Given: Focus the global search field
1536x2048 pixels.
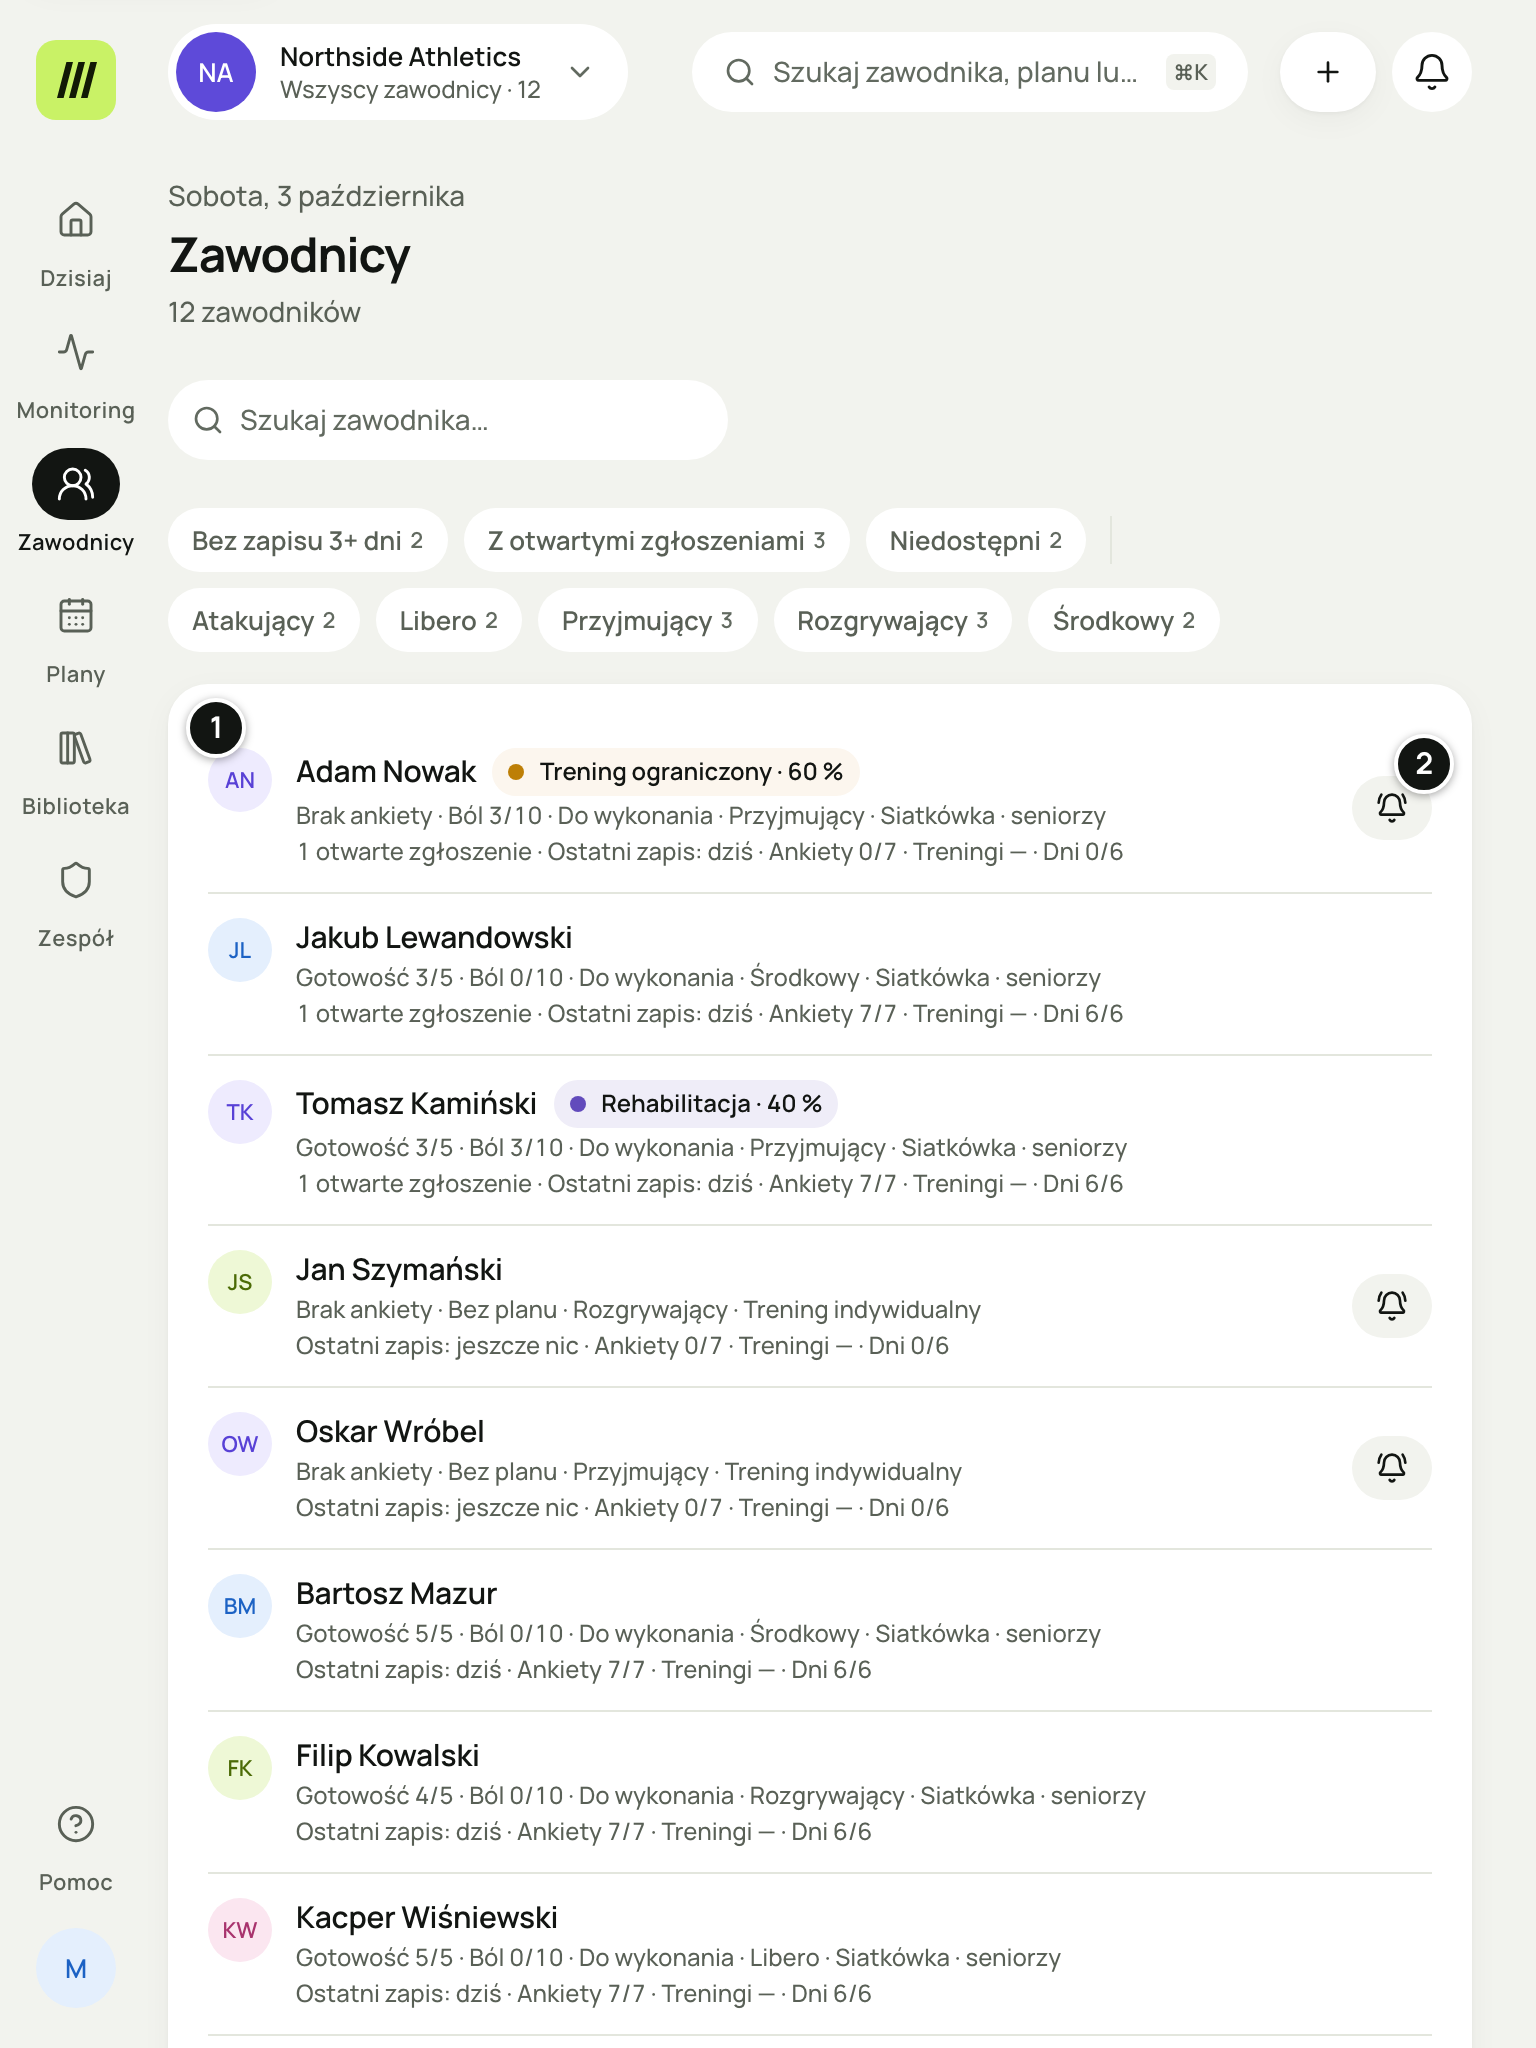Looking at the screenshot, I should pos(970,72).
